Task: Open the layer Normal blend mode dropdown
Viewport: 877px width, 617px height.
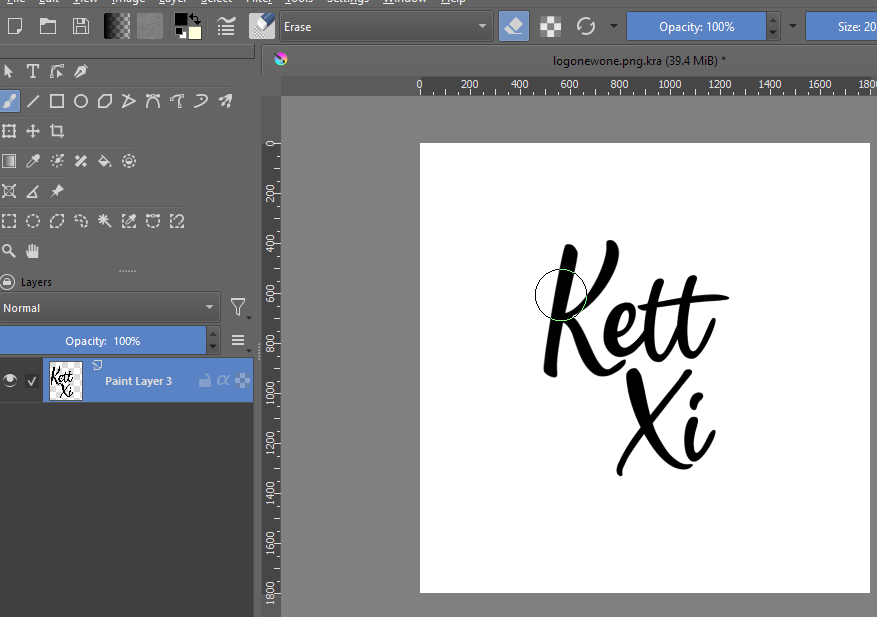Action: point(110,308)
